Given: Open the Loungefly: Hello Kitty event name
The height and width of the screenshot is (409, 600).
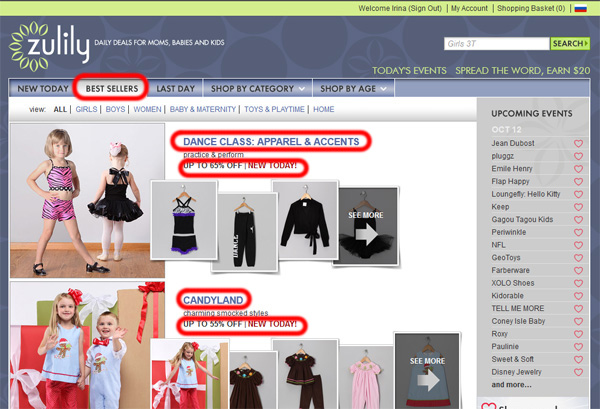Looking at the screenshot, I should click(x=526, y=194).
